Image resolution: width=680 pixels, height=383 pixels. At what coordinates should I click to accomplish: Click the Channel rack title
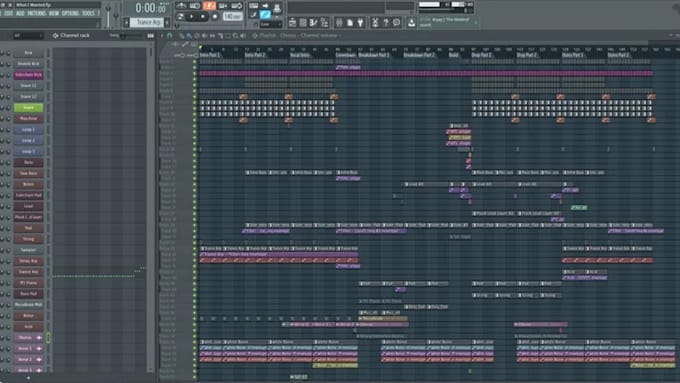tap(75, 36)
